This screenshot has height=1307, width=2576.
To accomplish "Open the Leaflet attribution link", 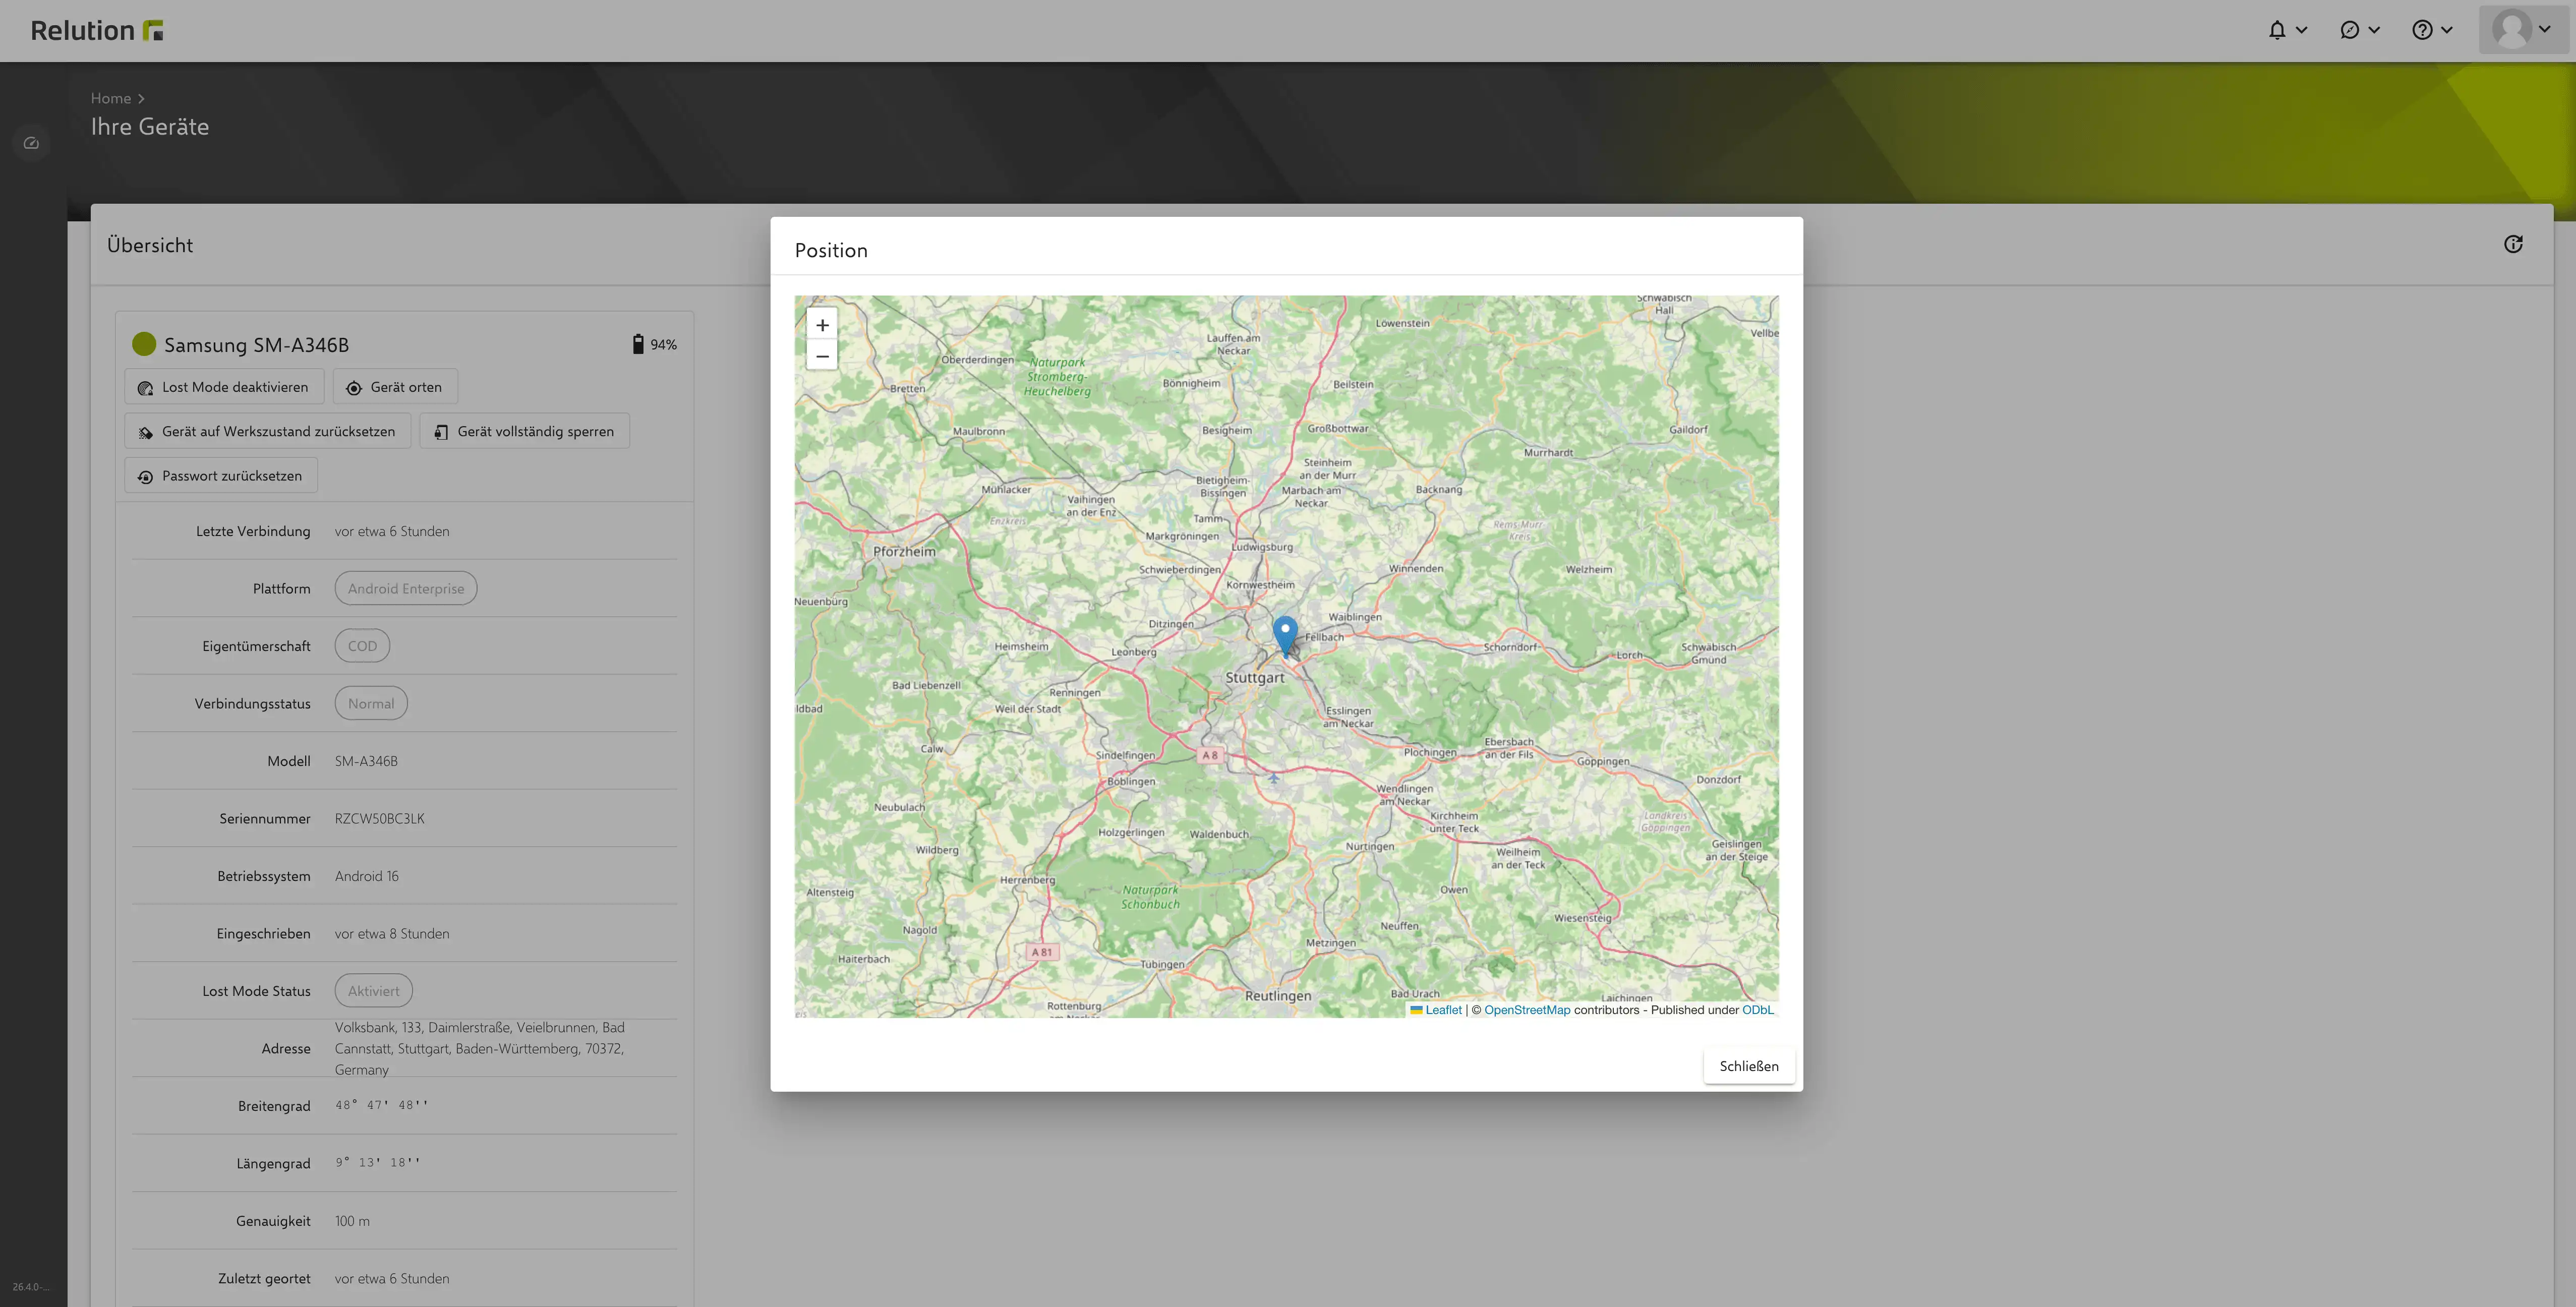I will coord(1443,1010).
